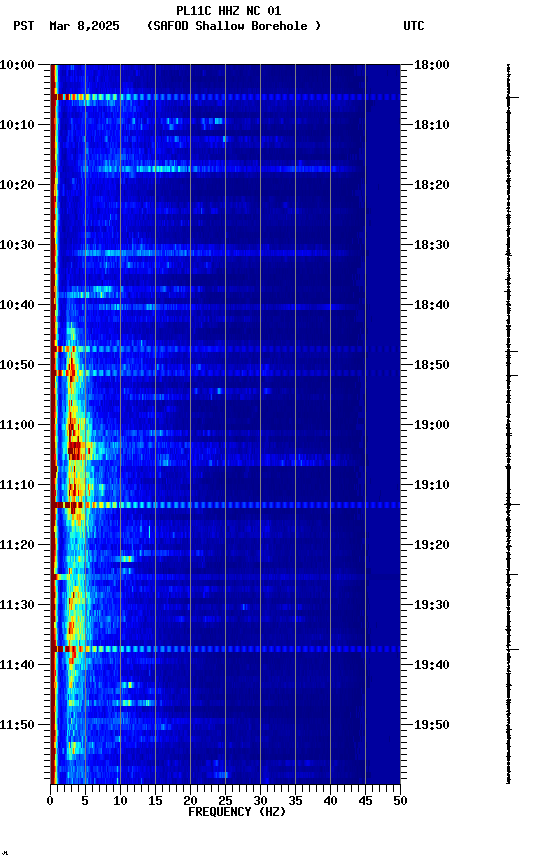552x864 pixels.
Task: Click the 10:40 PST time label
Action: point(17,305)
